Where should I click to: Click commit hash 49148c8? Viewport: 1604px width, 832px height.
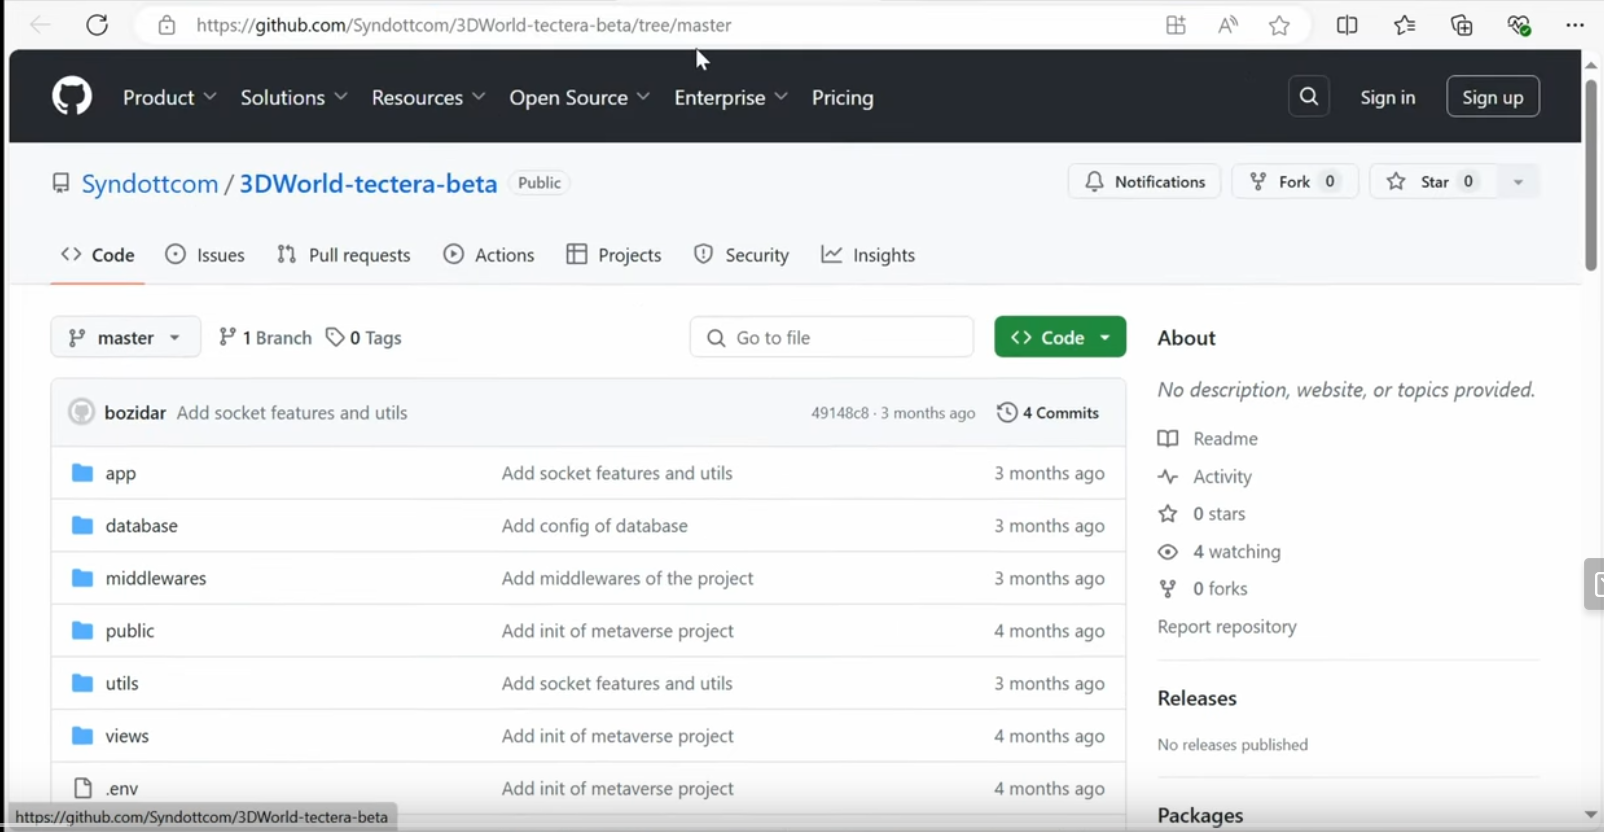[840, 413]
